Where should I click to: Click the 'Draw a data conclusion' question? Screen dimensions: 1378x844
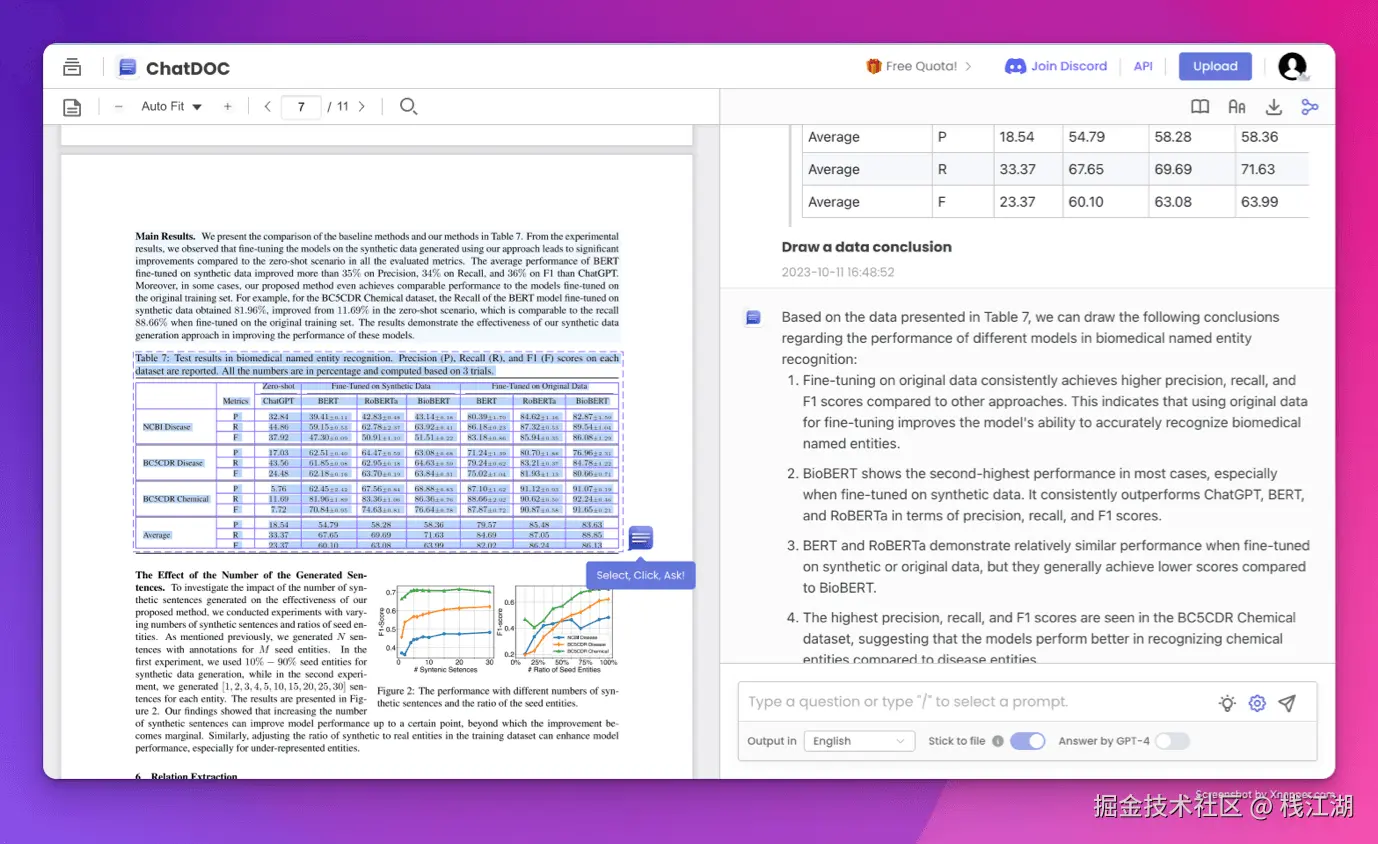(x=867, y=247)
